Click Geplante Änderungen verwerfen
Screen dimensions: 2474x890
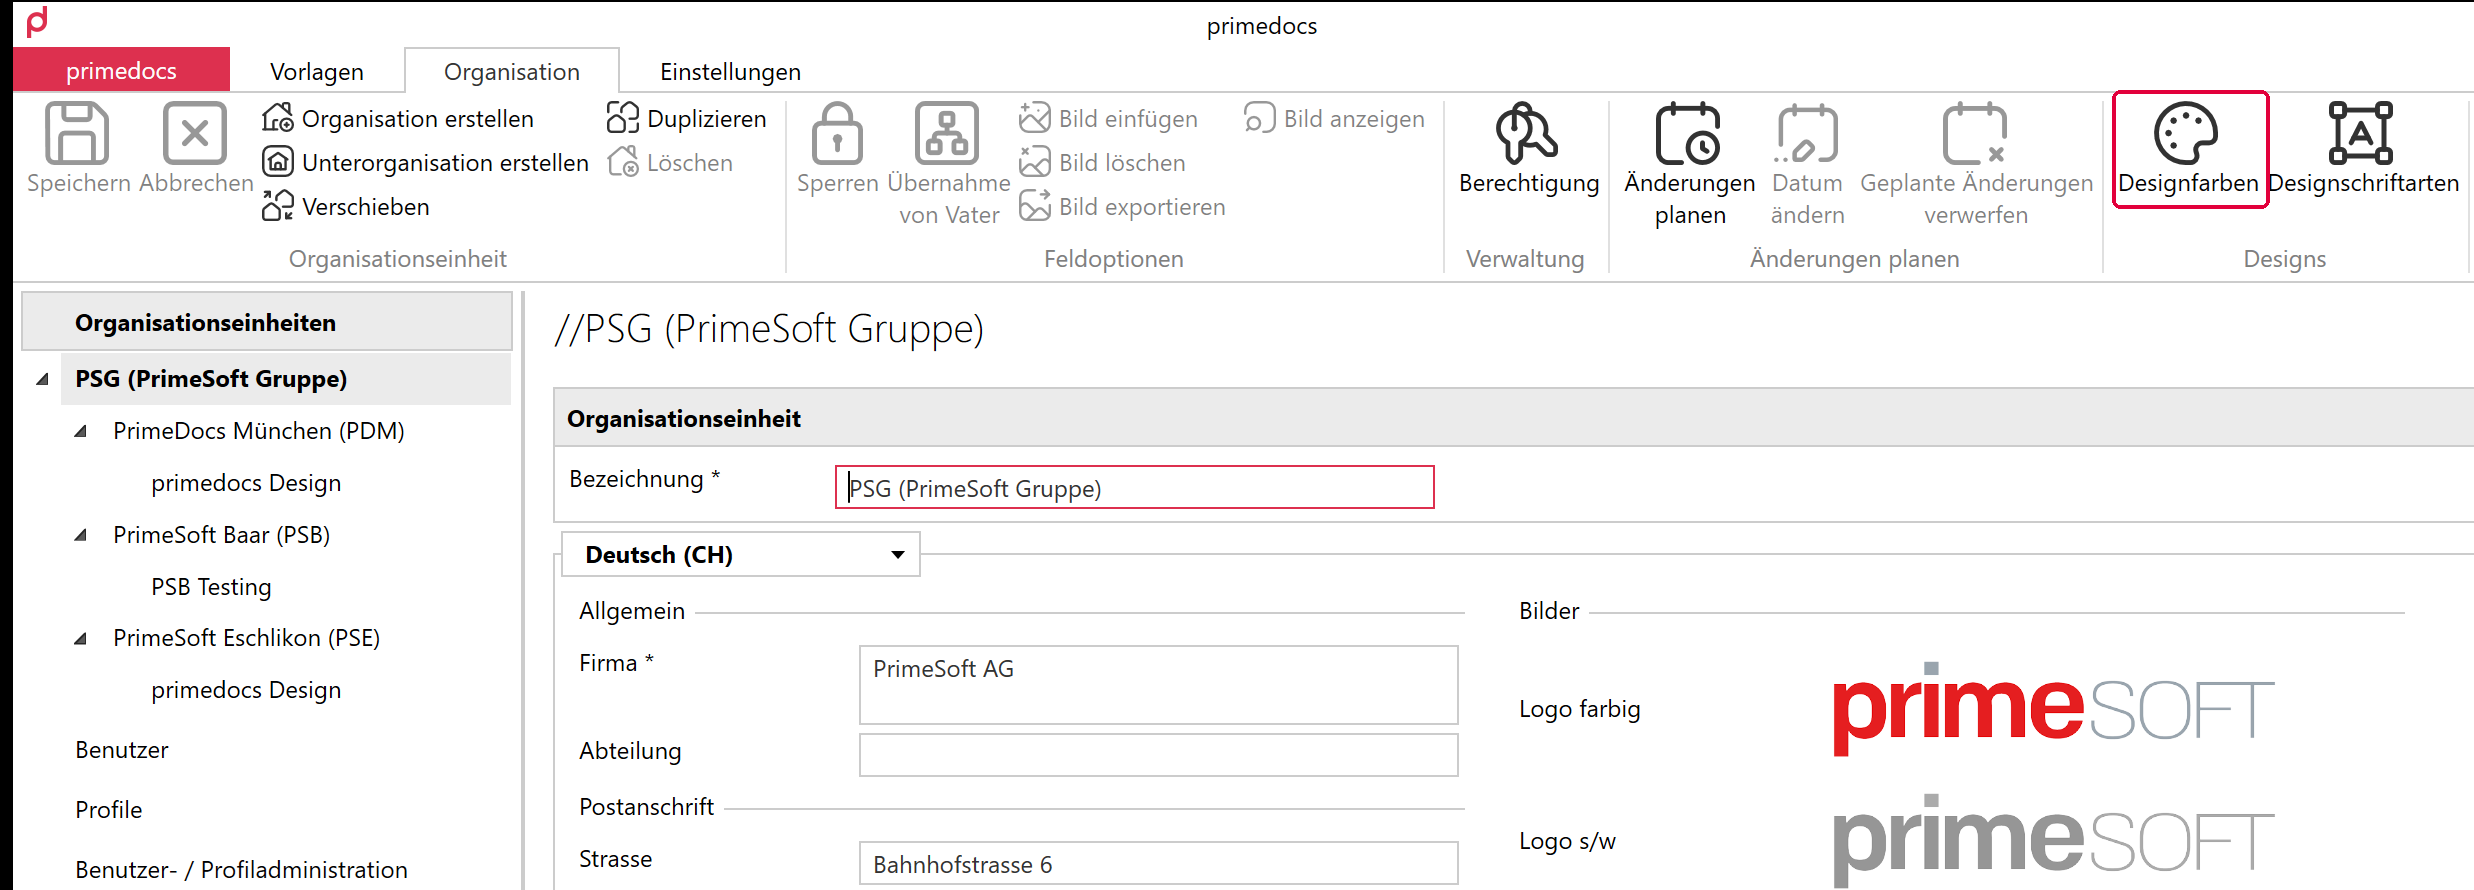[1976, 165]
